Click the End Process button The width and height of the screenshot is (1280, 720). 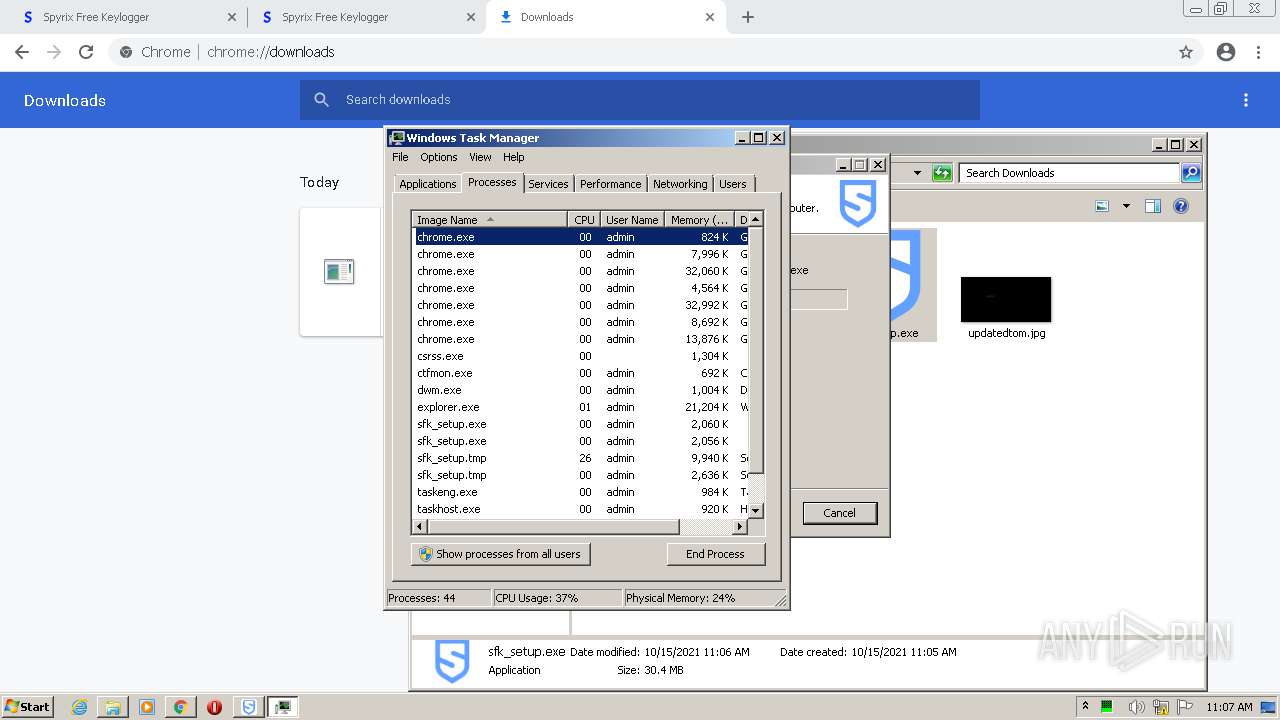coord(715,554)
